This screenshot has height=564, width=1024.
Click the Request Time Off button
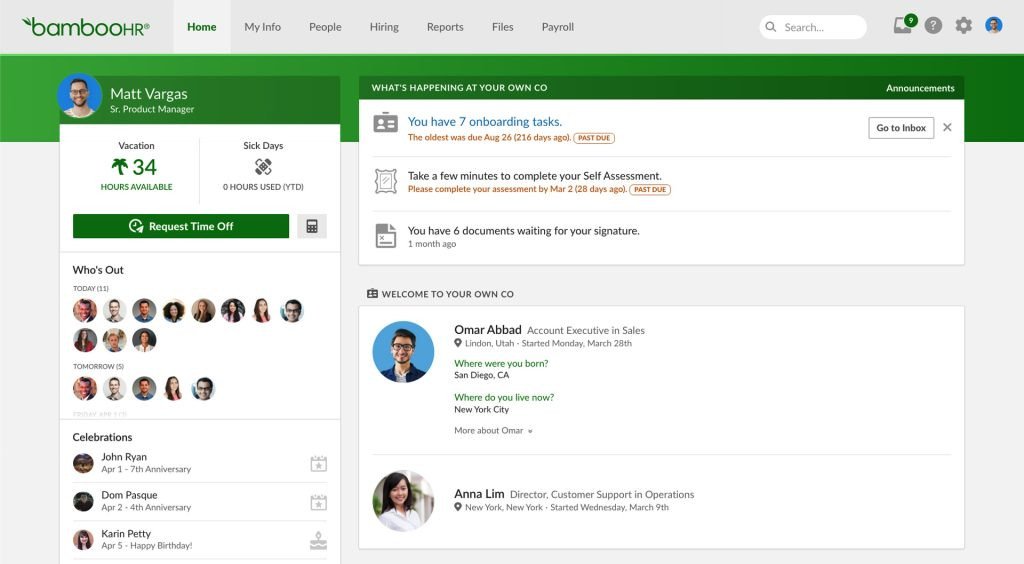pyautogui.click(x=181, y=226)
